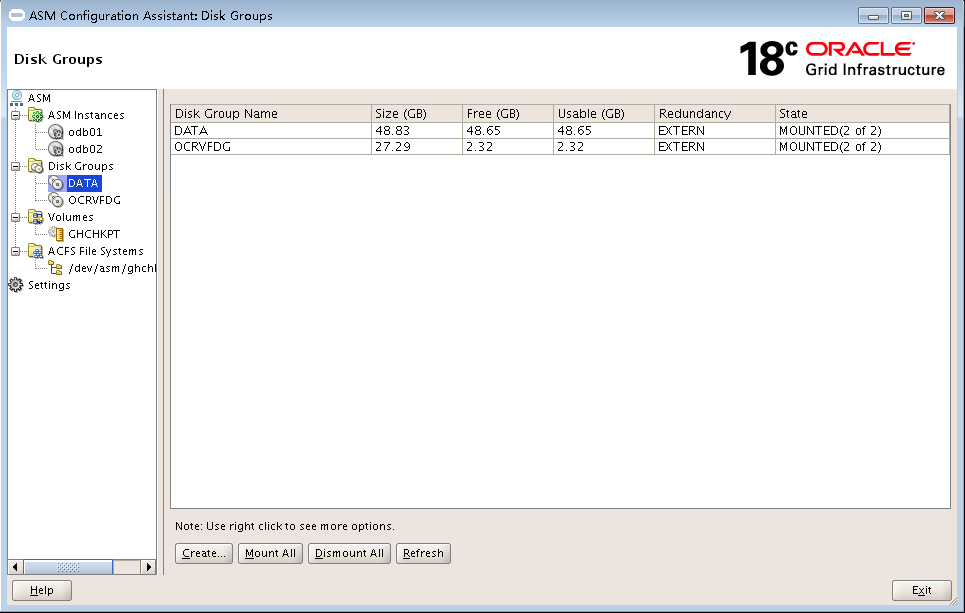Click the Create button
The width and height of the screenshot is (965, 613).
(x=203, y=553)
